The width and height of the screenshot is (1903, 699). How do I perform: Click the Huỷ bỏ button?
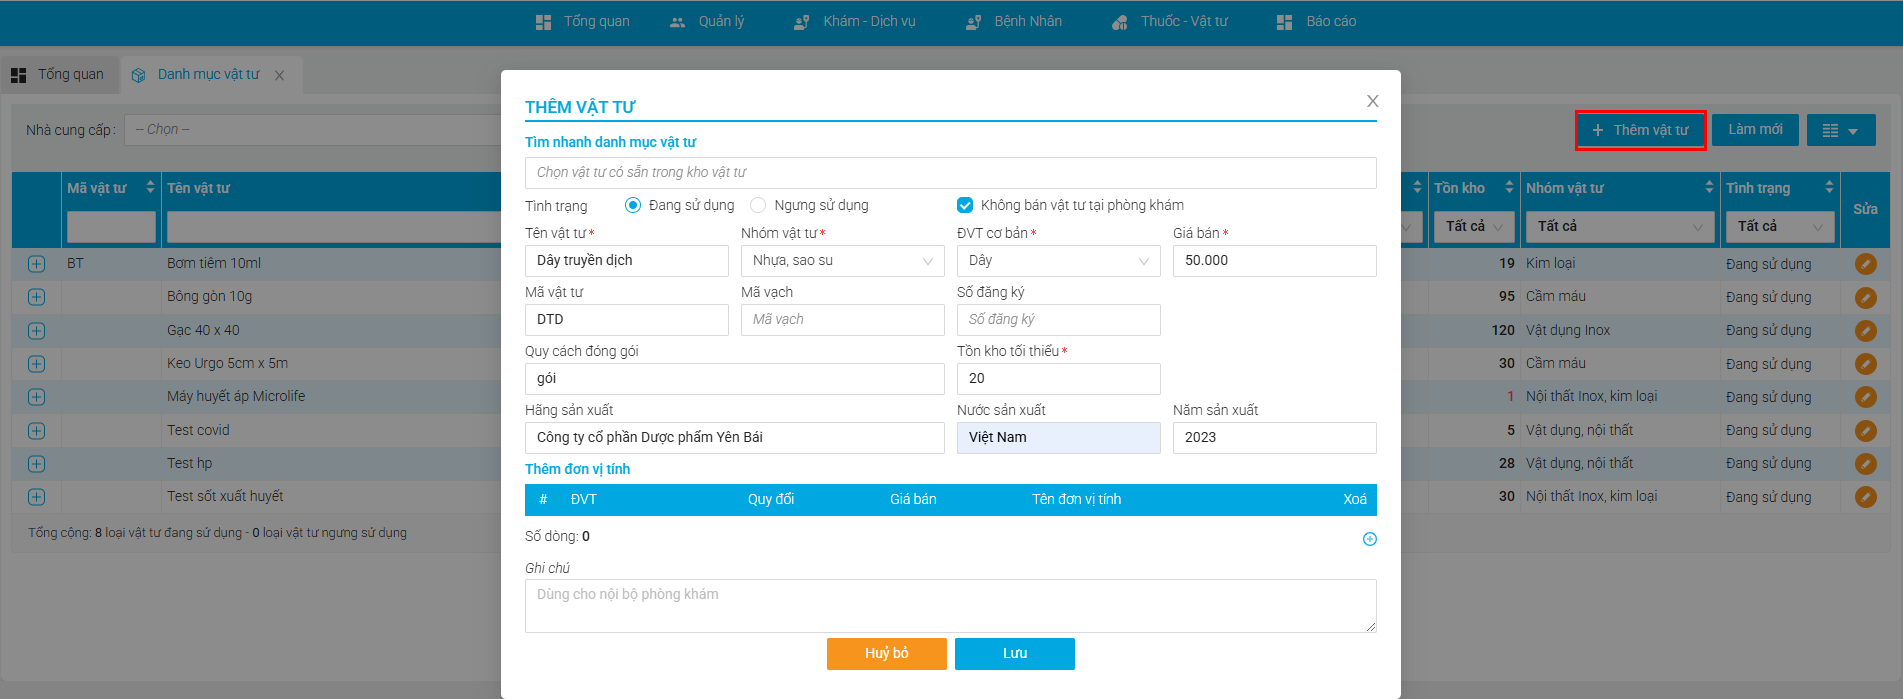[x=887, y=653]
